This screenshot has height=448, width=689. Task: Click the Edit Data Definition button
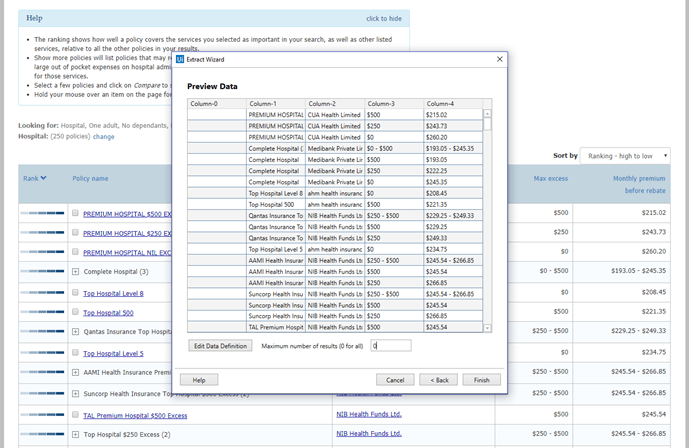click(x=219, y=346)
